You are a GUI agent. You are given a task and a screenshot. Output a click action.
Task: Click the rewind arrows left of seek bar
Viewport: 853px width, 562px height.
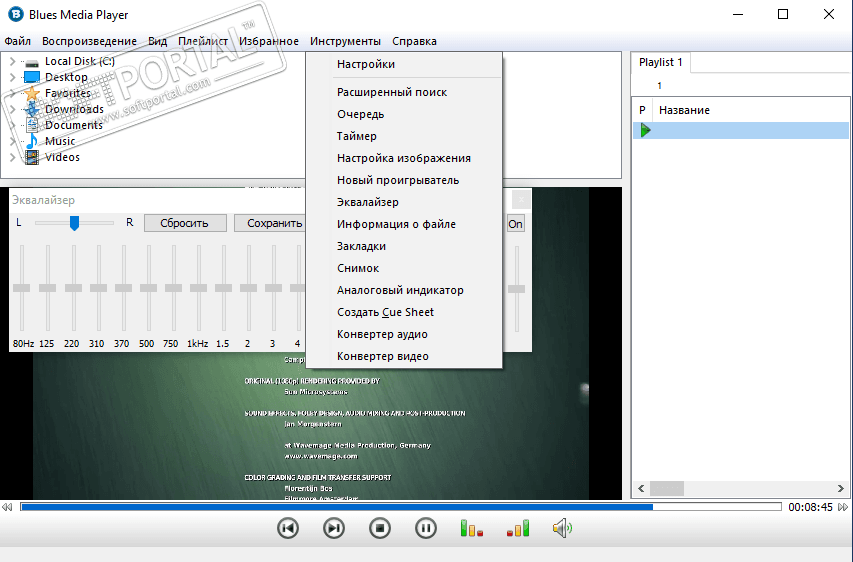click(x=7, y=507)
